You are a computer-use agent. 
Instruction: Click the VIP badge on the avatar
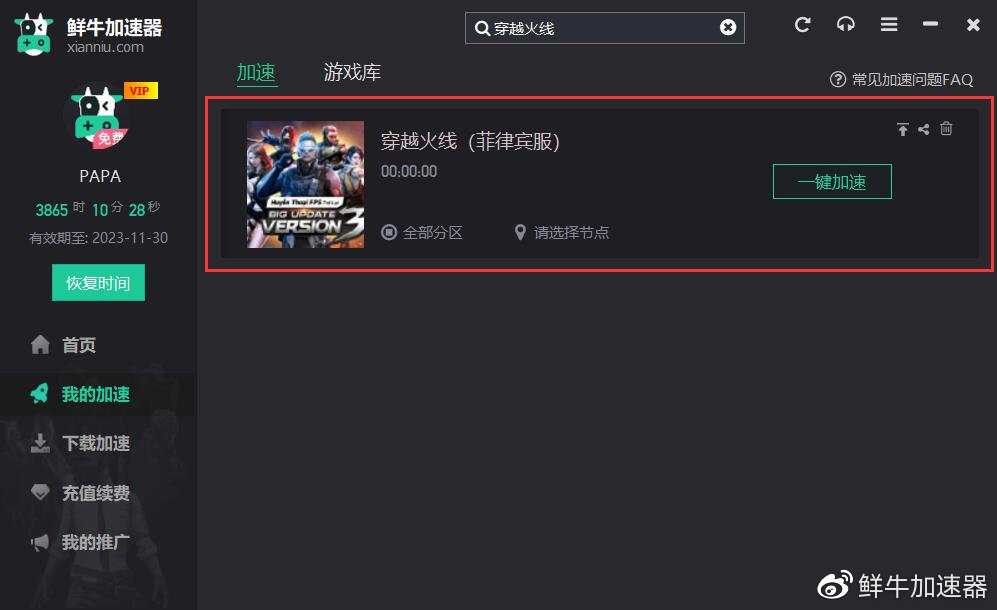139,90
